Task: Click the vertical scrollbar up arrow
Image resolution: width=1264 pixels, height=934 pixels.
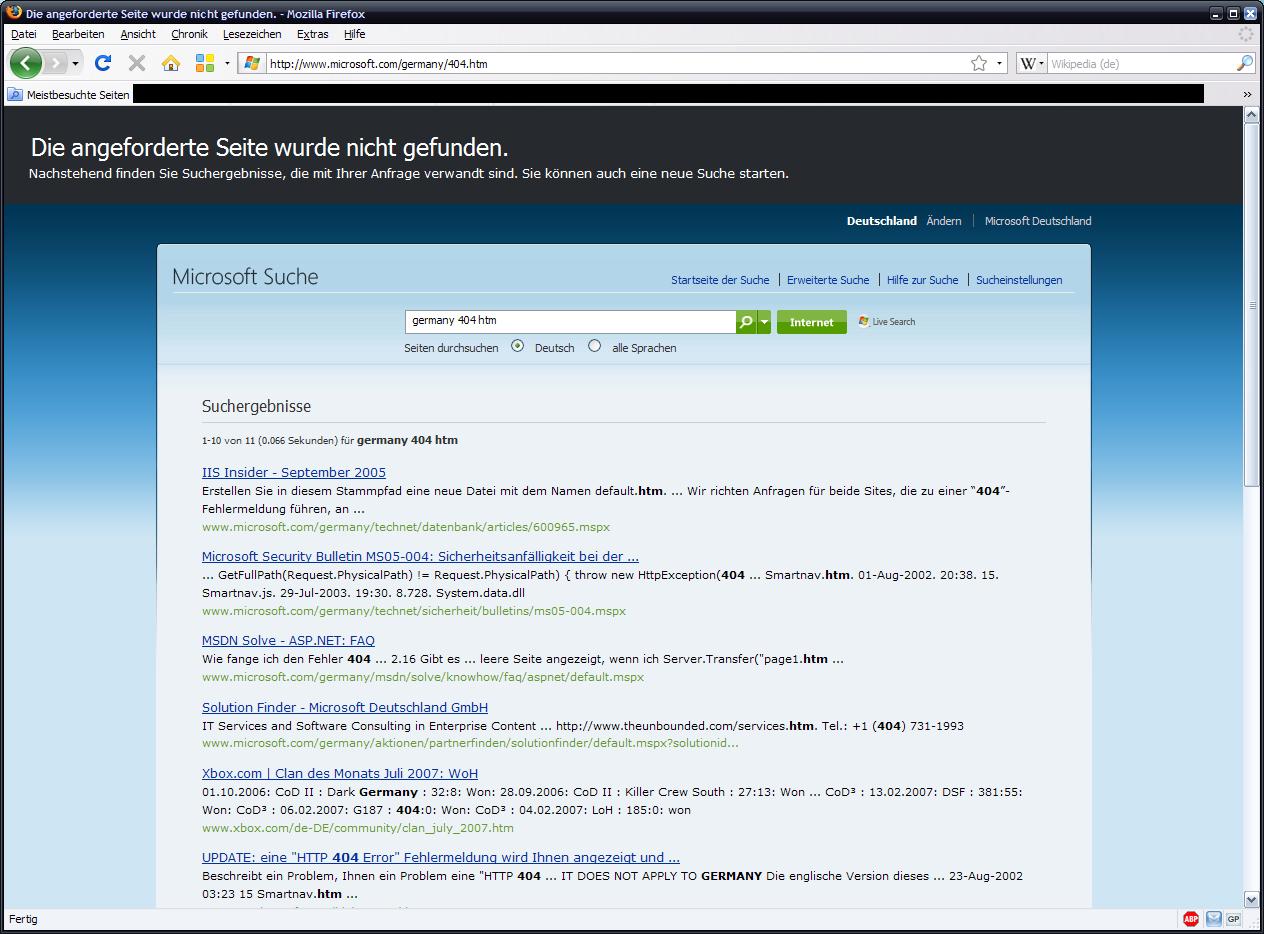Action: click(x=1251, y=116)
